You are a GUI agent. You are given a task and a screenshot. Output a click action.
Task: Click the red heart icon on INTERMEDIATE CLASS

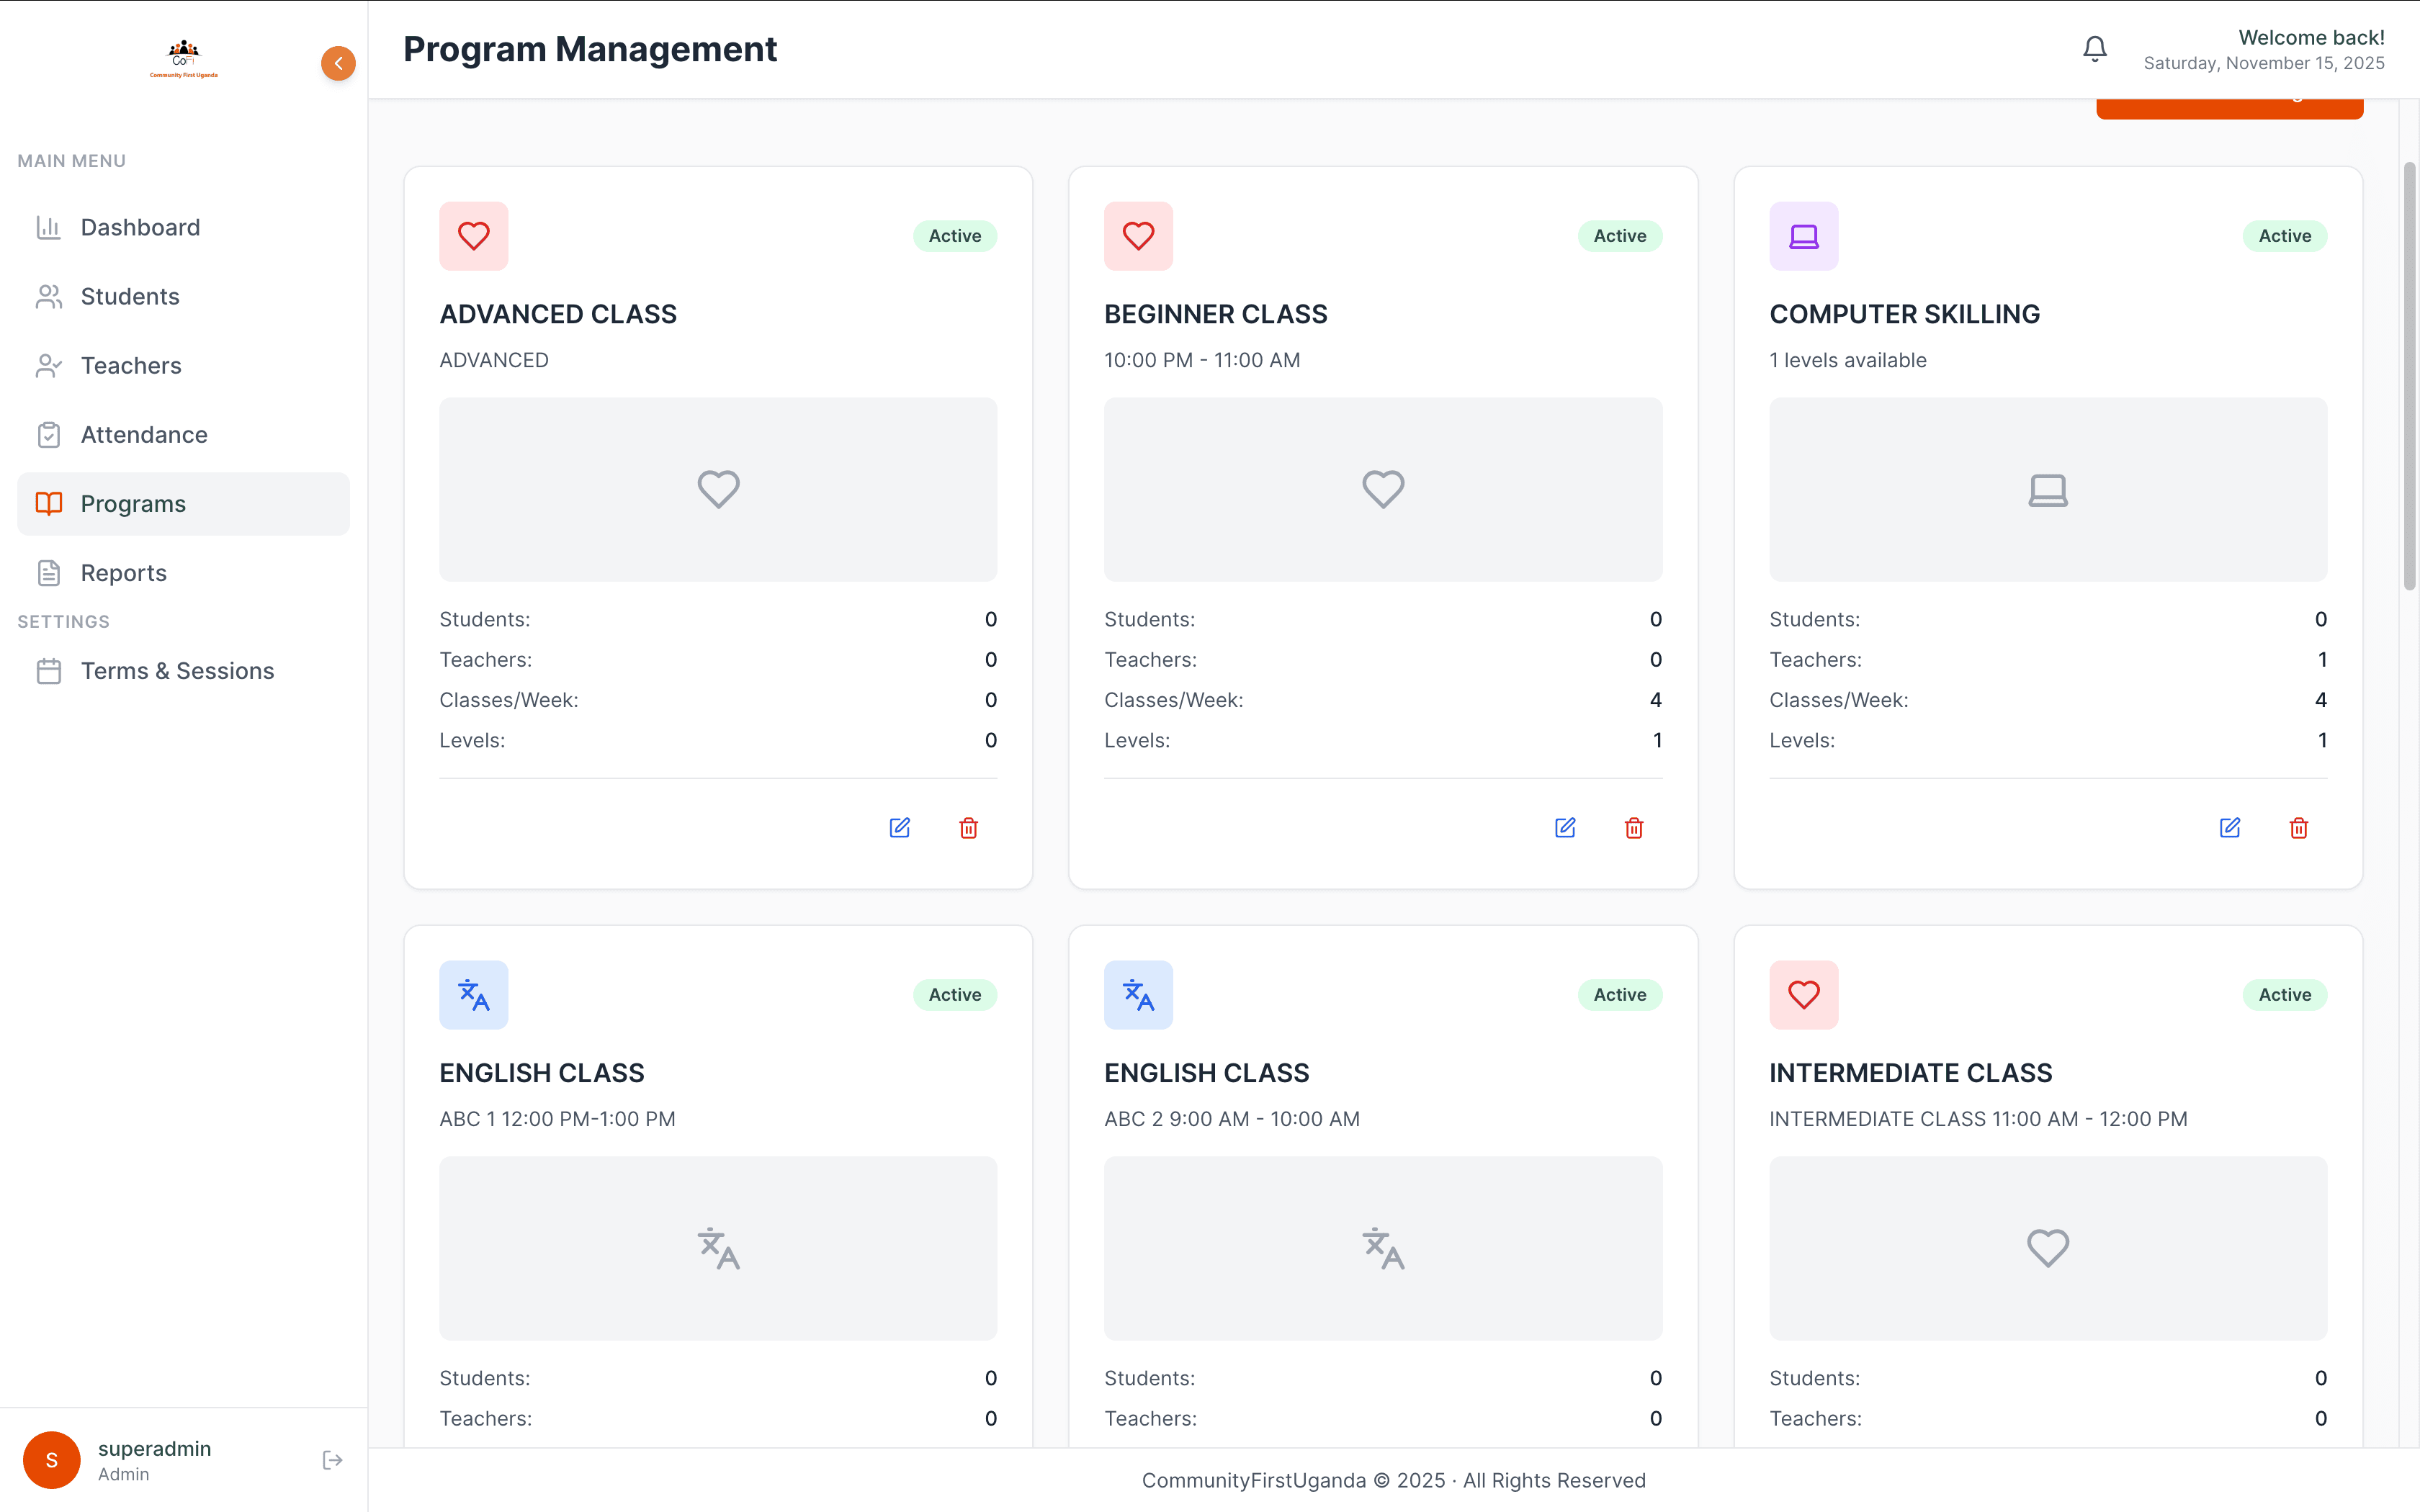[1804, 995]
